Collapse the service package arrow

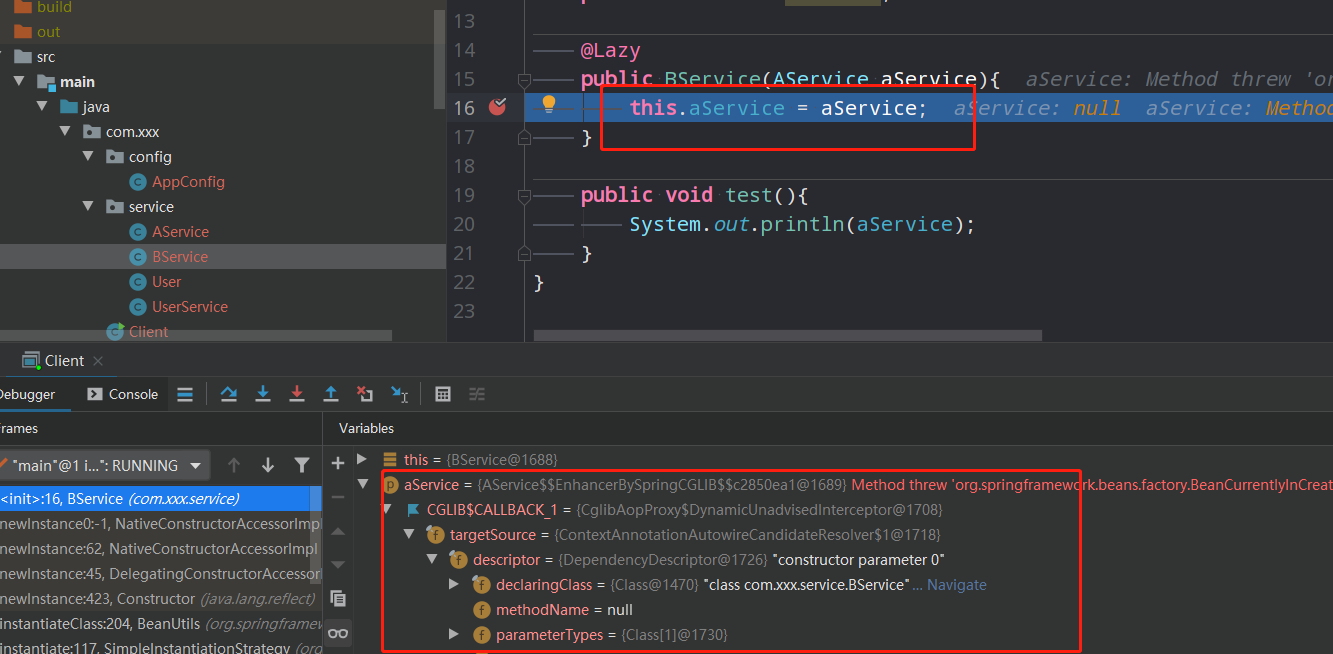88,207
